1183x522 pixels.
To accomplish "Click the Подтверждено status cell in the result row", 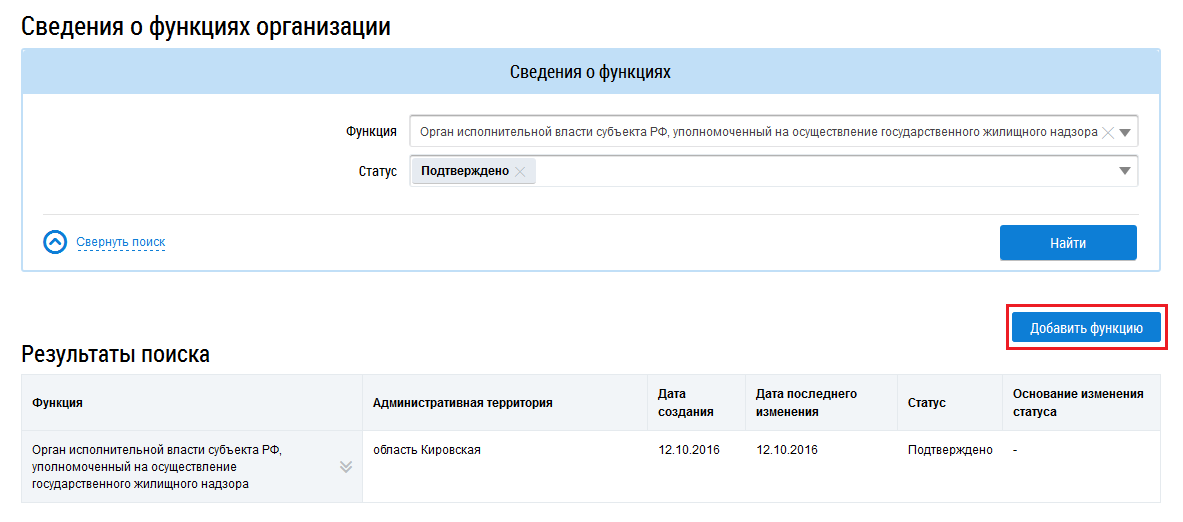I will click(x=950, y=450).
